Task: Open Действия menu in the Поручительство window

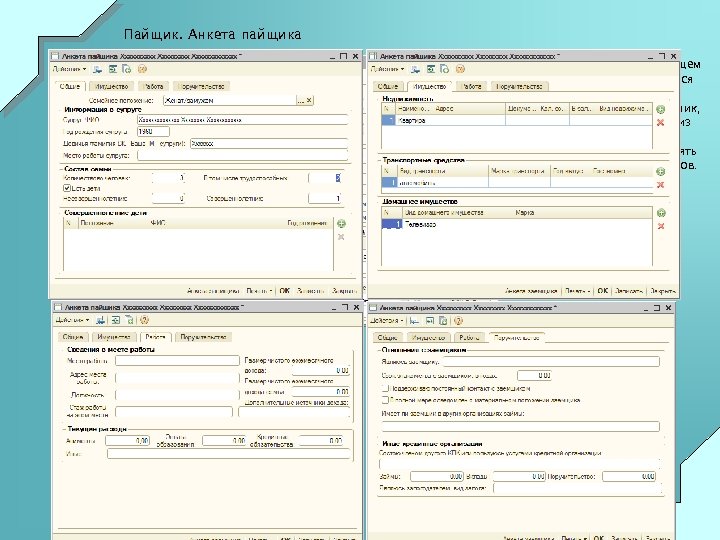Action: [387, 321]
